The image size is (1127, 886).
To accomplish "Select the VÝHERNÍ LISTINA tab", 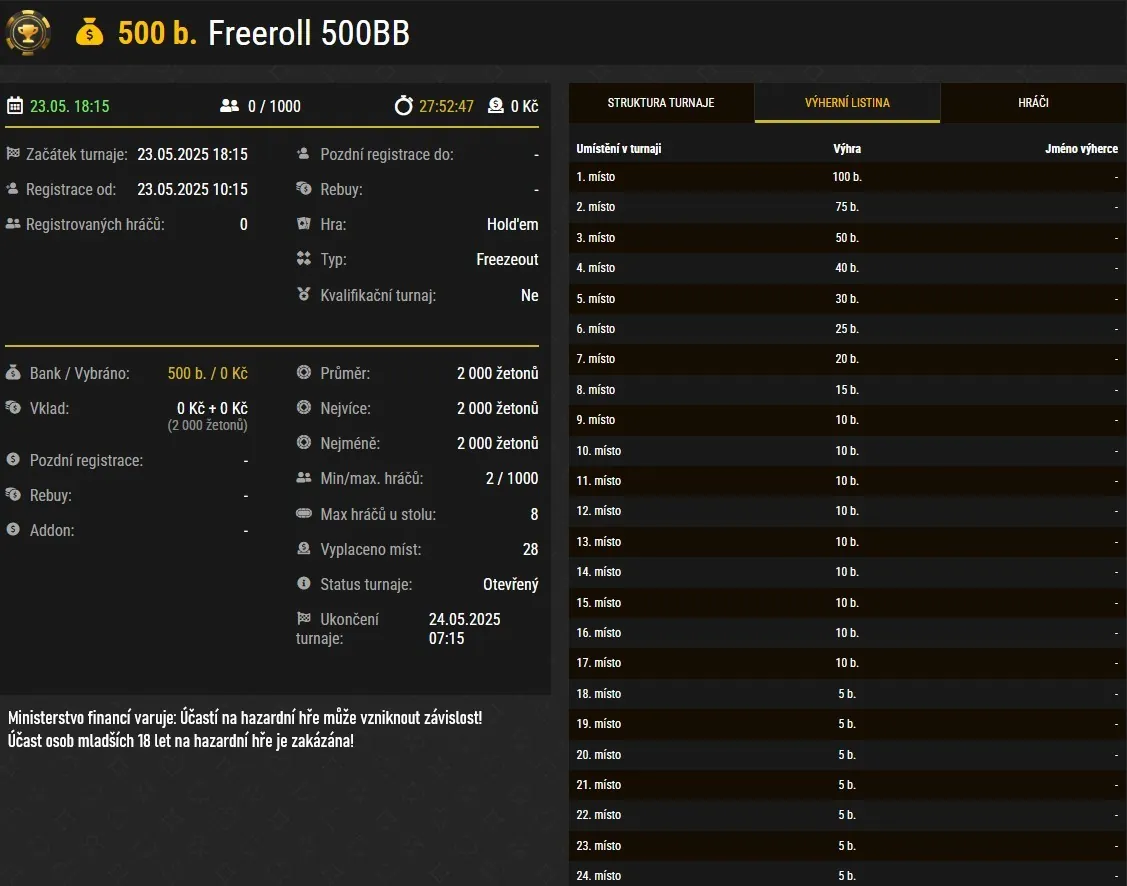I will click(x=847, y=102).
